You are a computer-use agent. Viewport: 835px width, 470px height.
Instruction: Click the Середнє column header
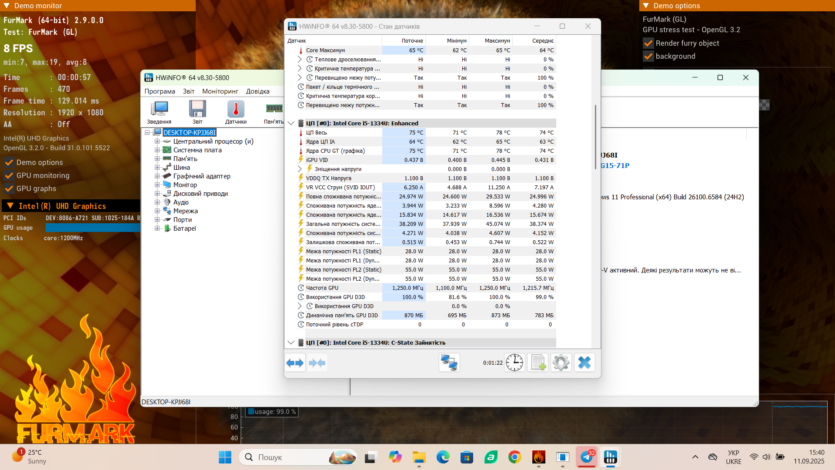[x=534, y=40]
